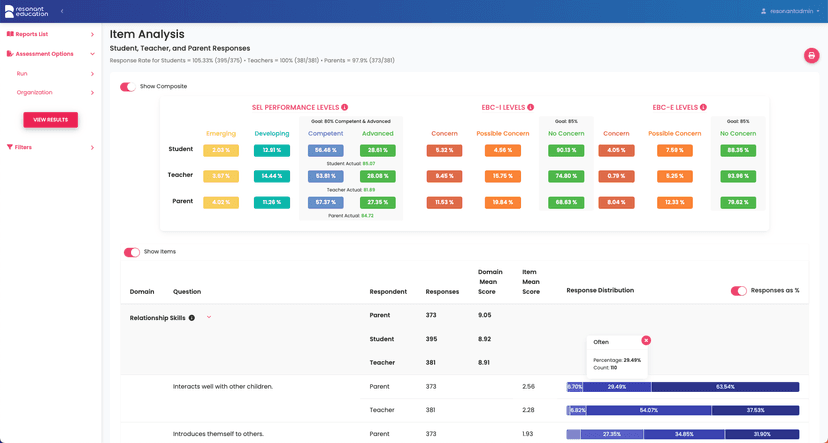
Task: Click the red print report icon
Action: pos(811,56)
